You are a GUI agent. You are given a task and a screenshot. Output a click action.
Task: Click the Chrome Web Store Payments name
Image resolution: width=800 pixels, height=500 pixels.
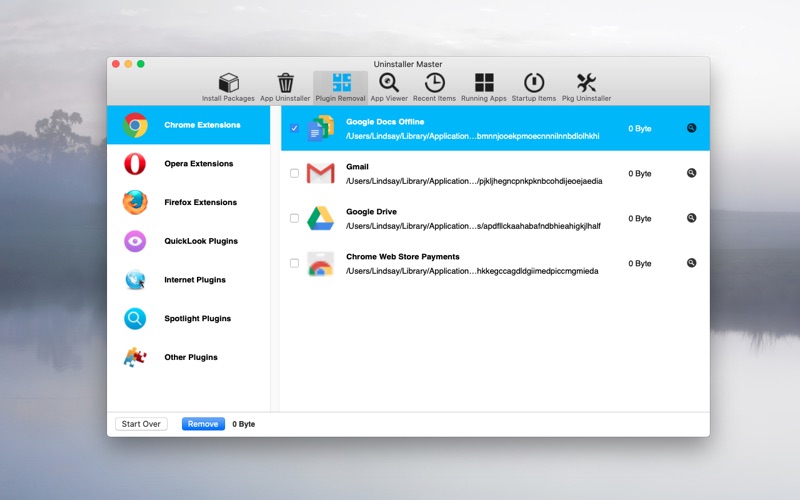(403, 257)
